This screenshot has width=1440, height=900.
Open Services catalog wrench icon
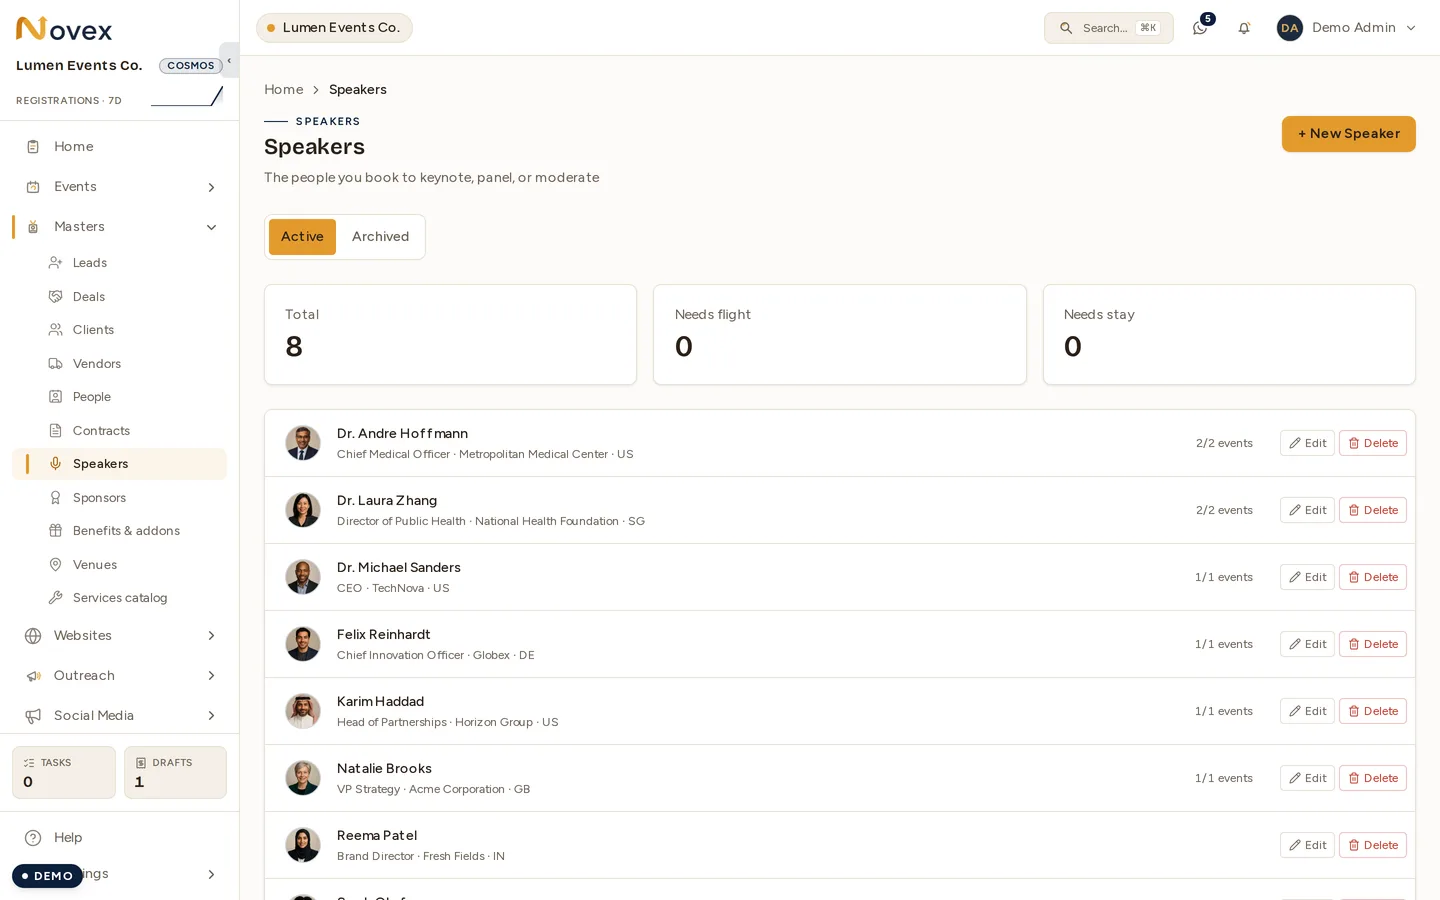pos(56,598)
